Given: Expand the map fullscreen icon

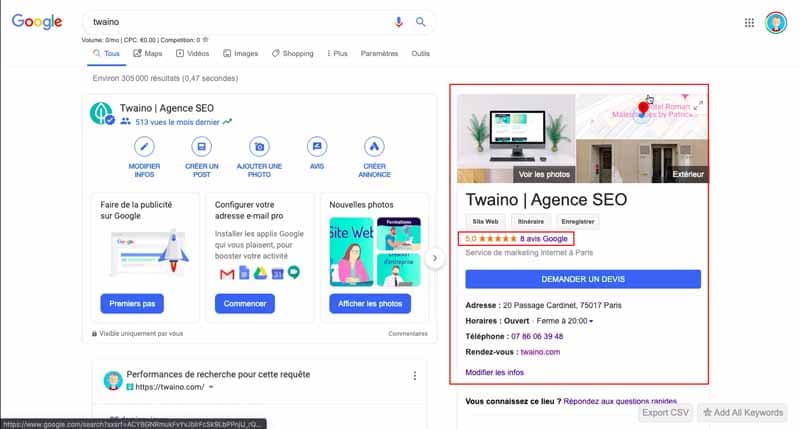Looking at the screenshot, I should (698, 106).
